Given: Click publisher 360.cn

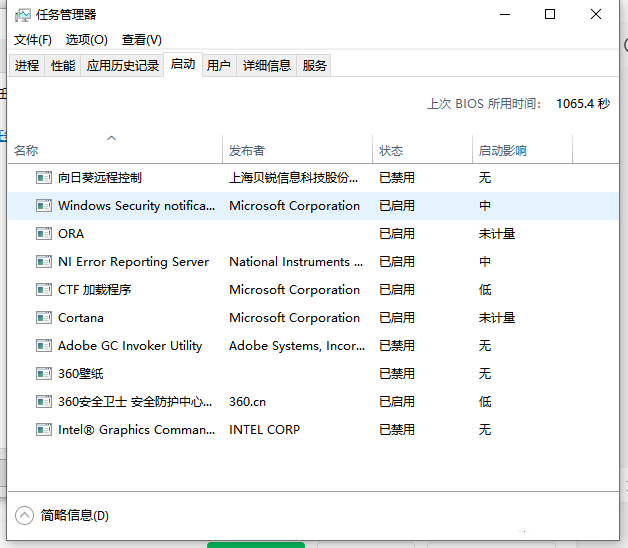Looking at the screenshot, I should point(248,402).
